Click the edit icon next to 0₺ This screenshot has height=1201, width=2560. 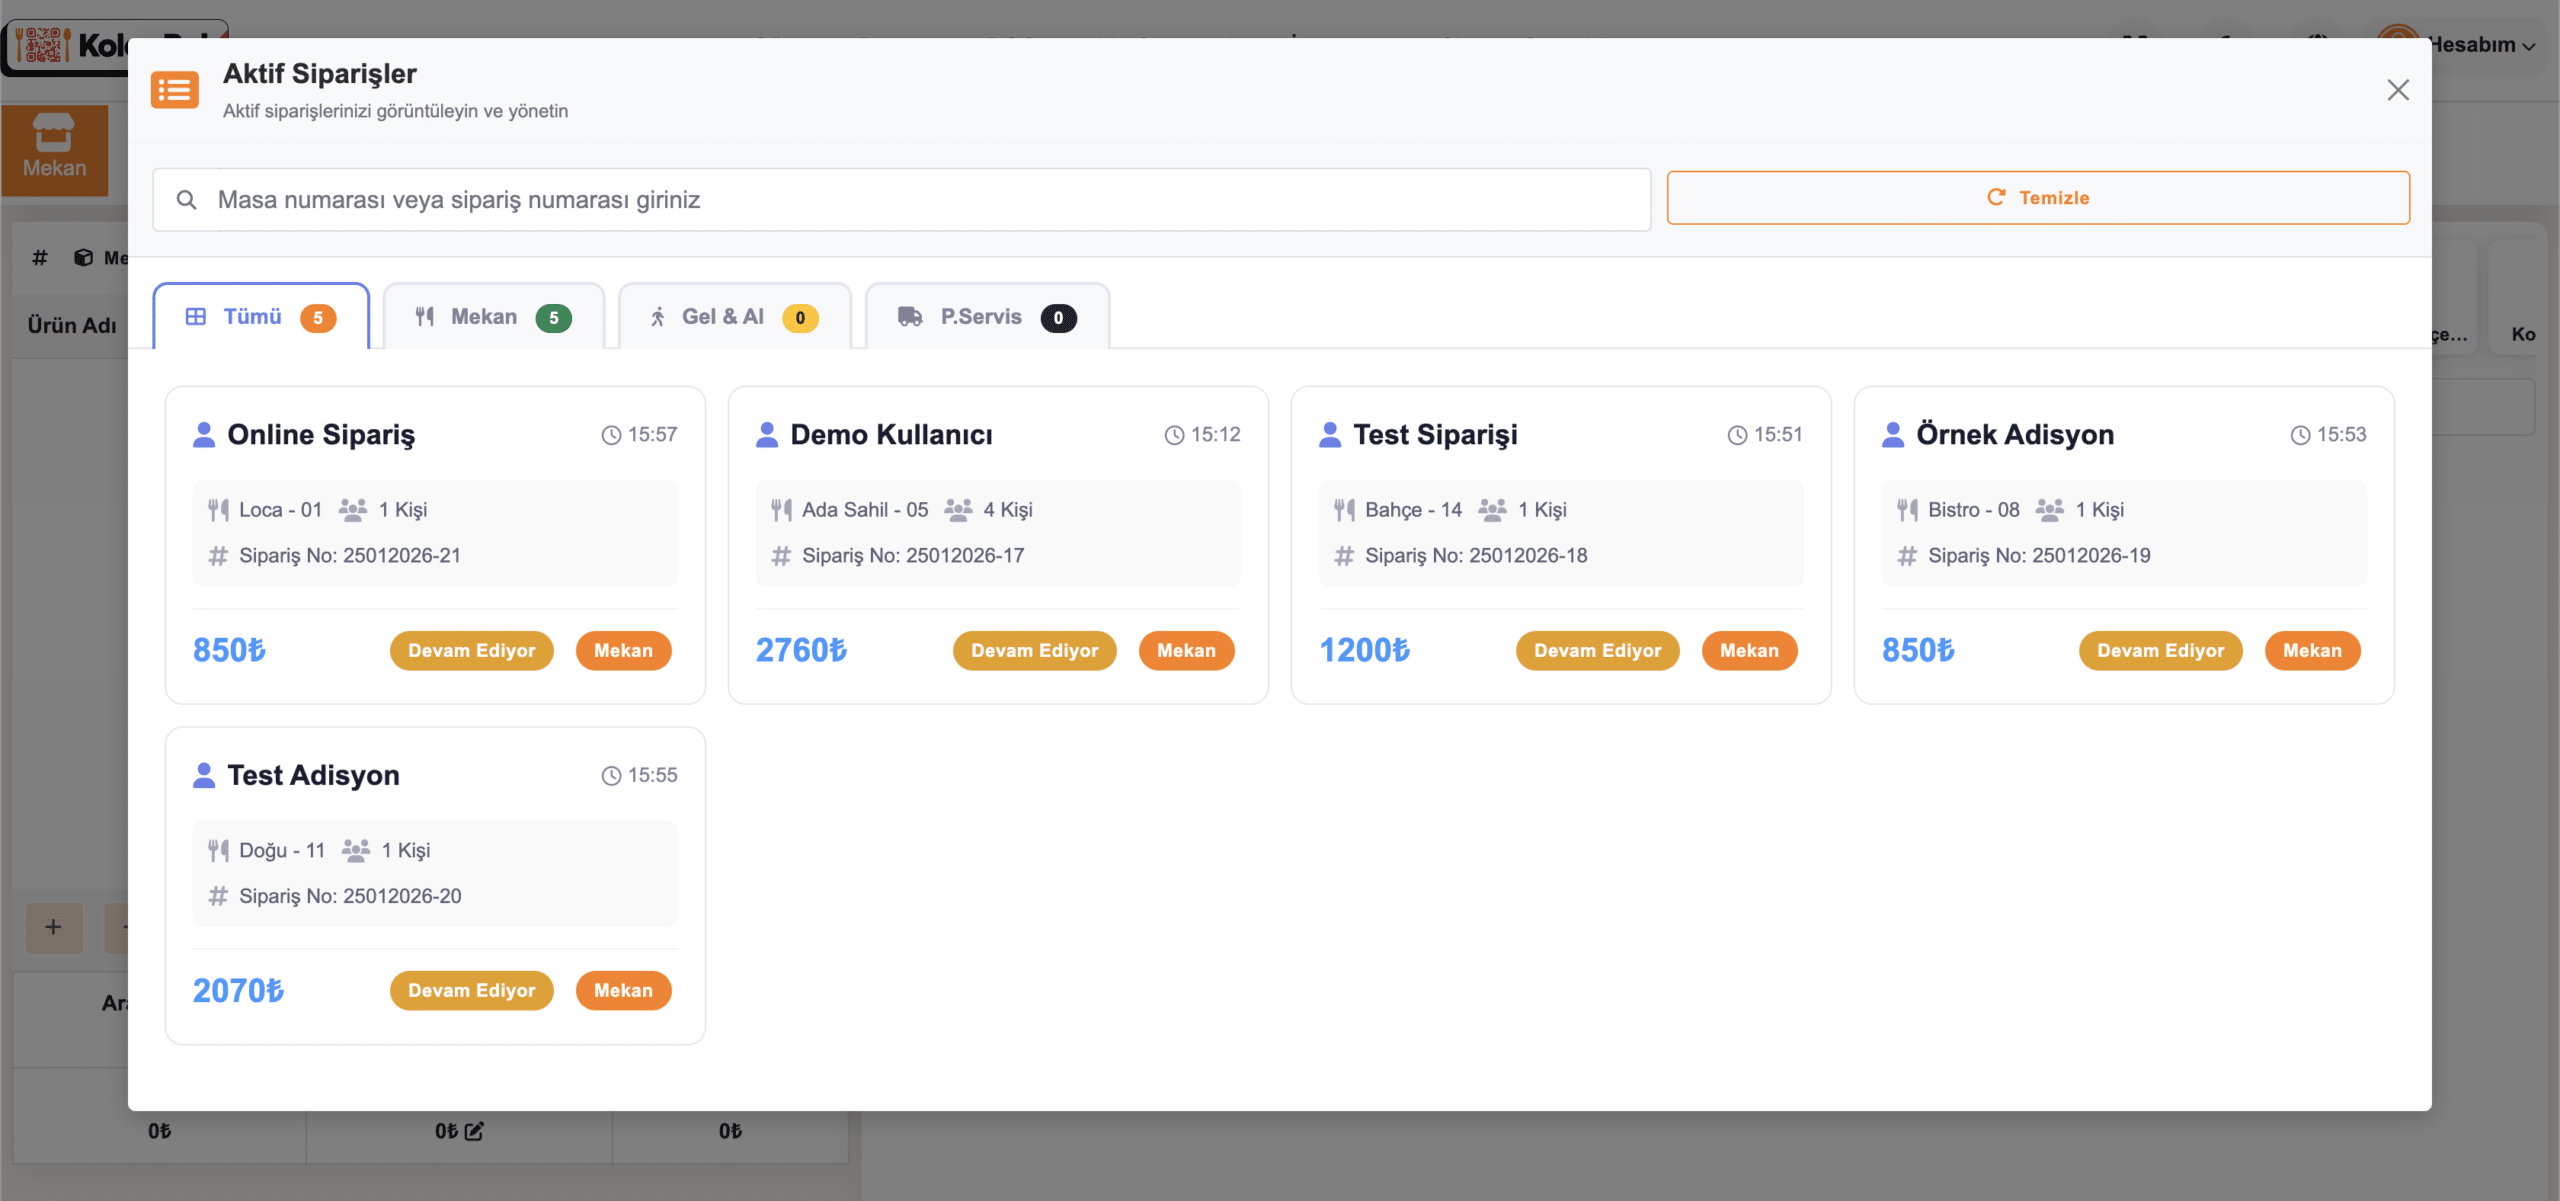[474, 1131]
